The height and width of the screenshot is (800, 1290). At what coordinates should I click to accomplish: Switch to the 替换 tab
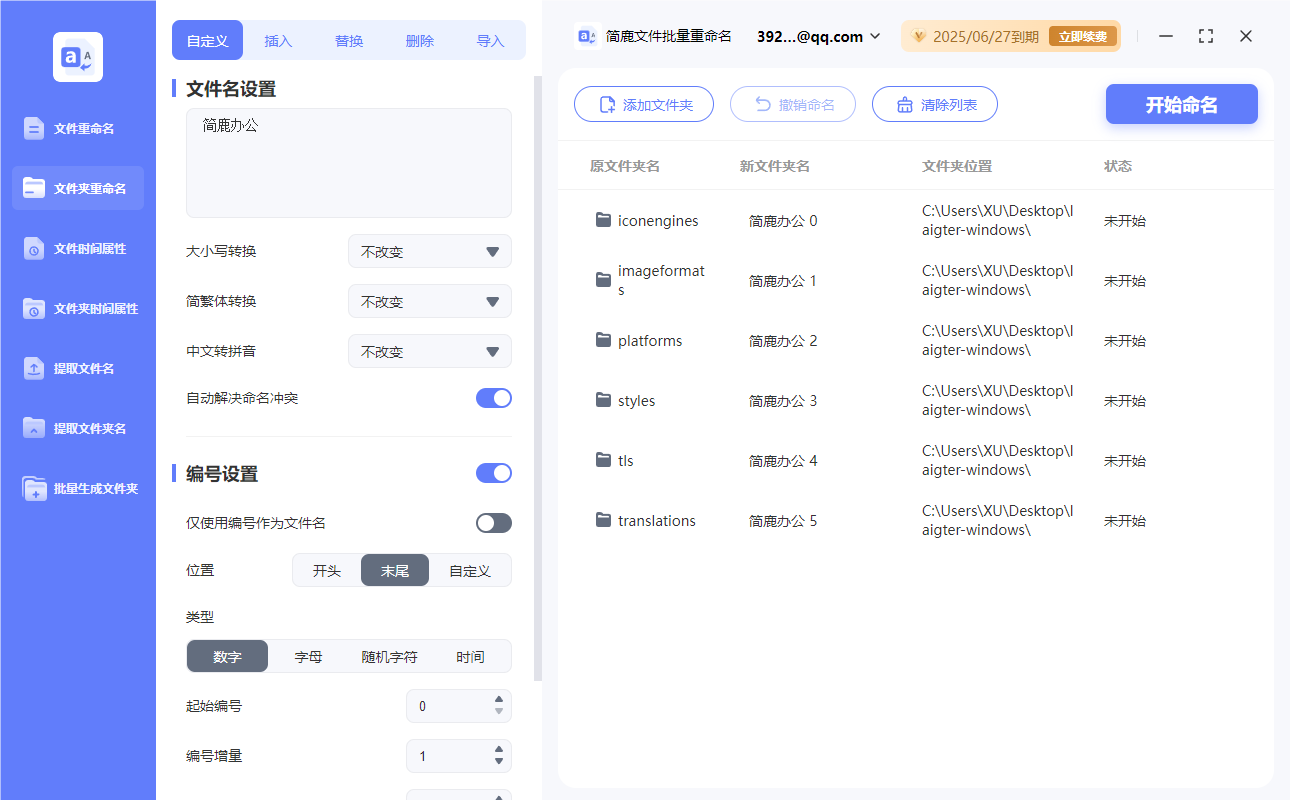348,40
